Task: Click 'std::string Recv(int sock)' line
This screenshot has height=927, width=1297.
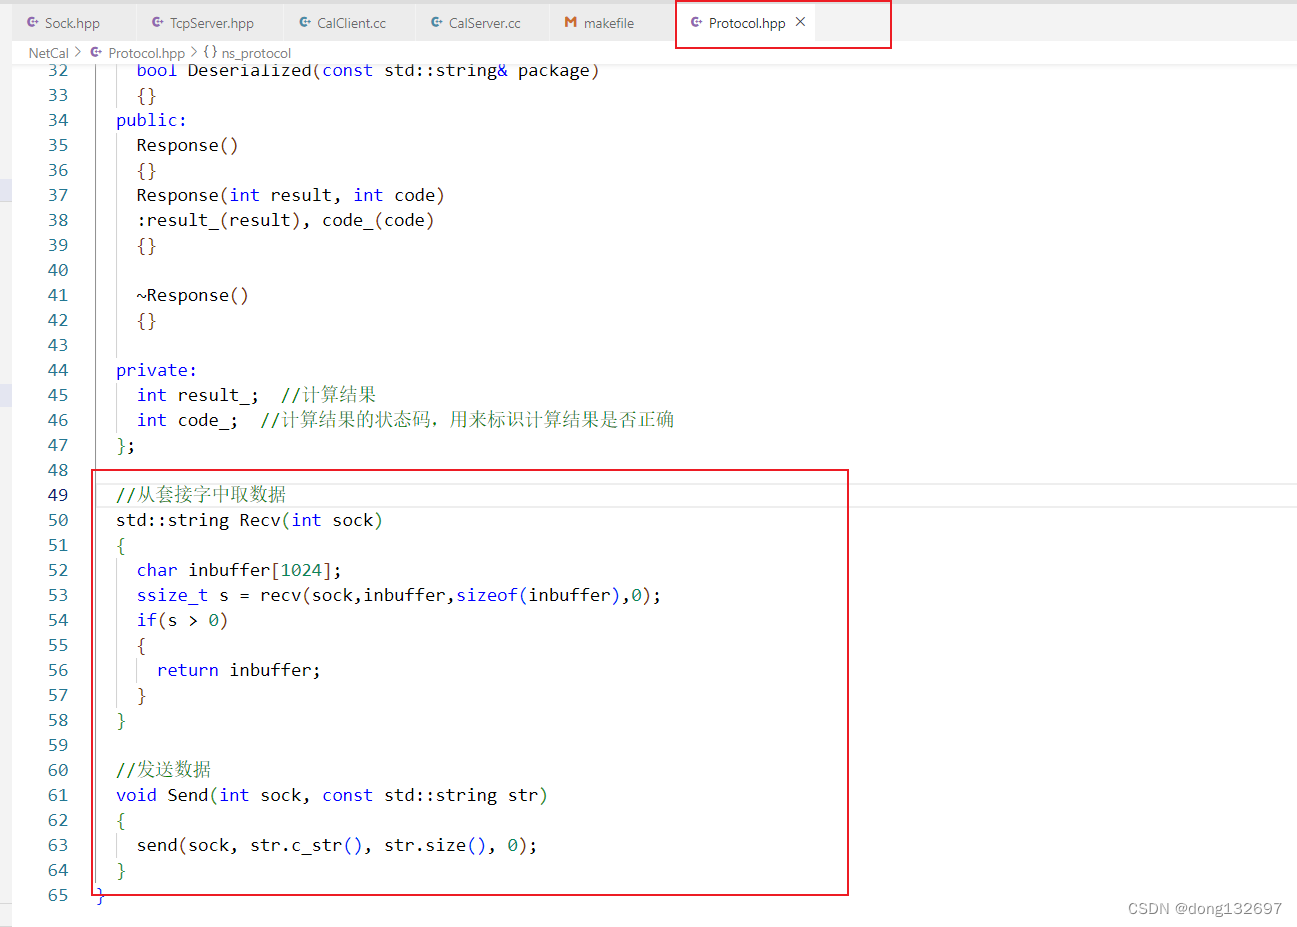Action: [249, 520]
